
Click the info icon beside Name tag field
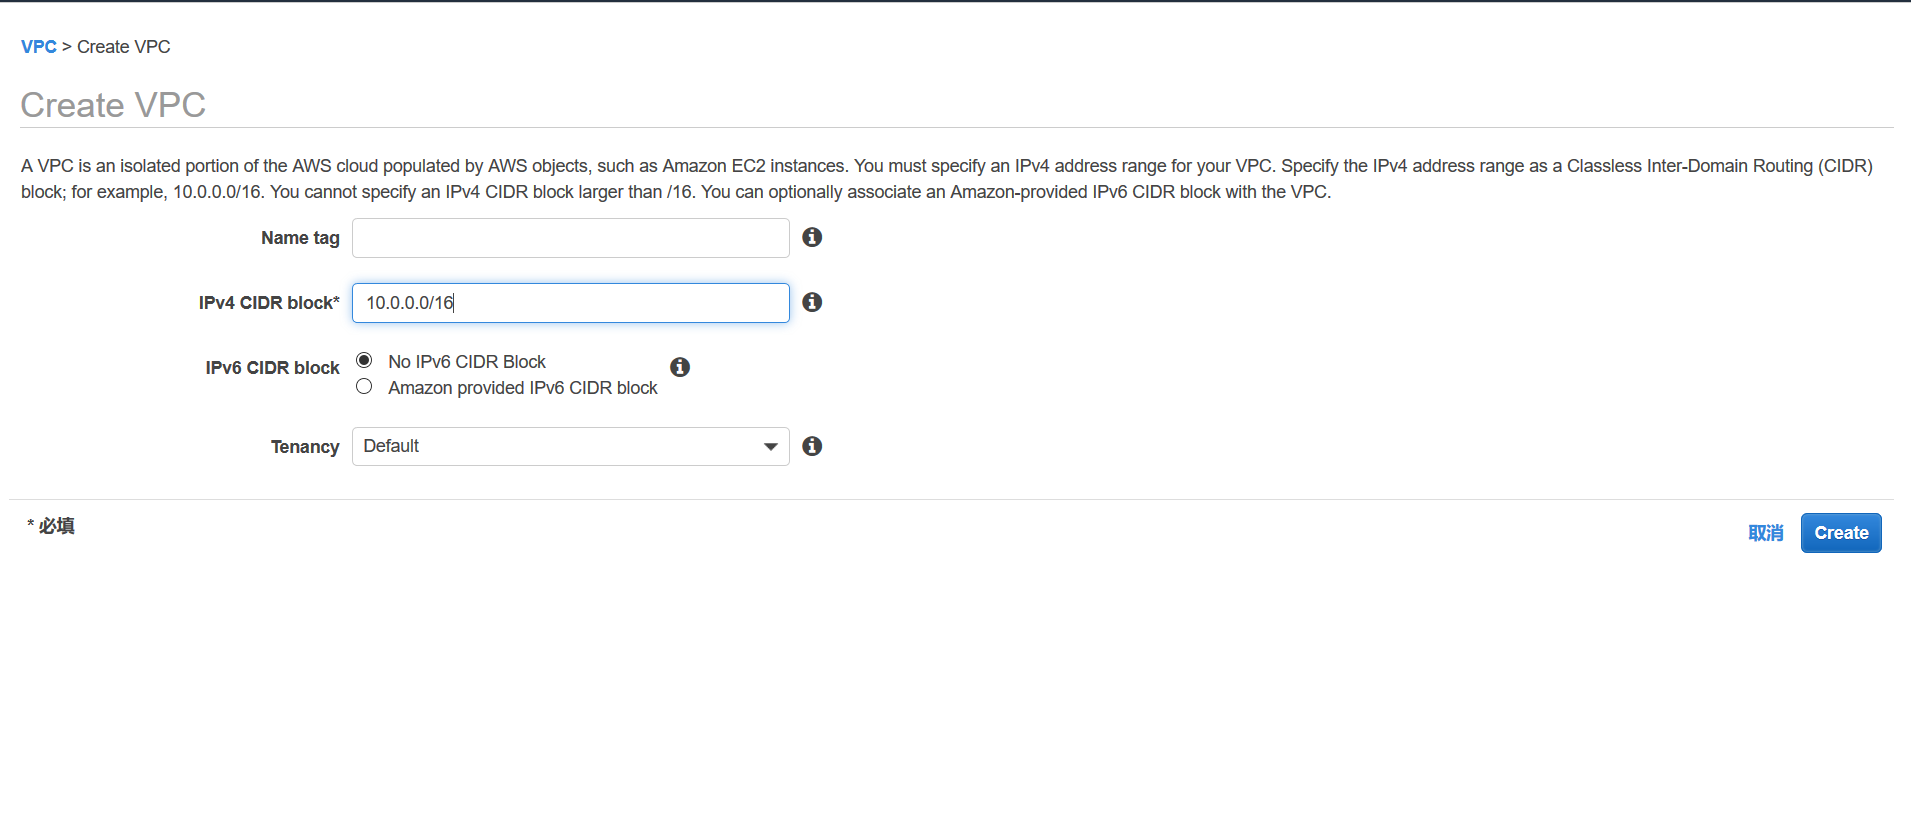click(x=812, y=237)
